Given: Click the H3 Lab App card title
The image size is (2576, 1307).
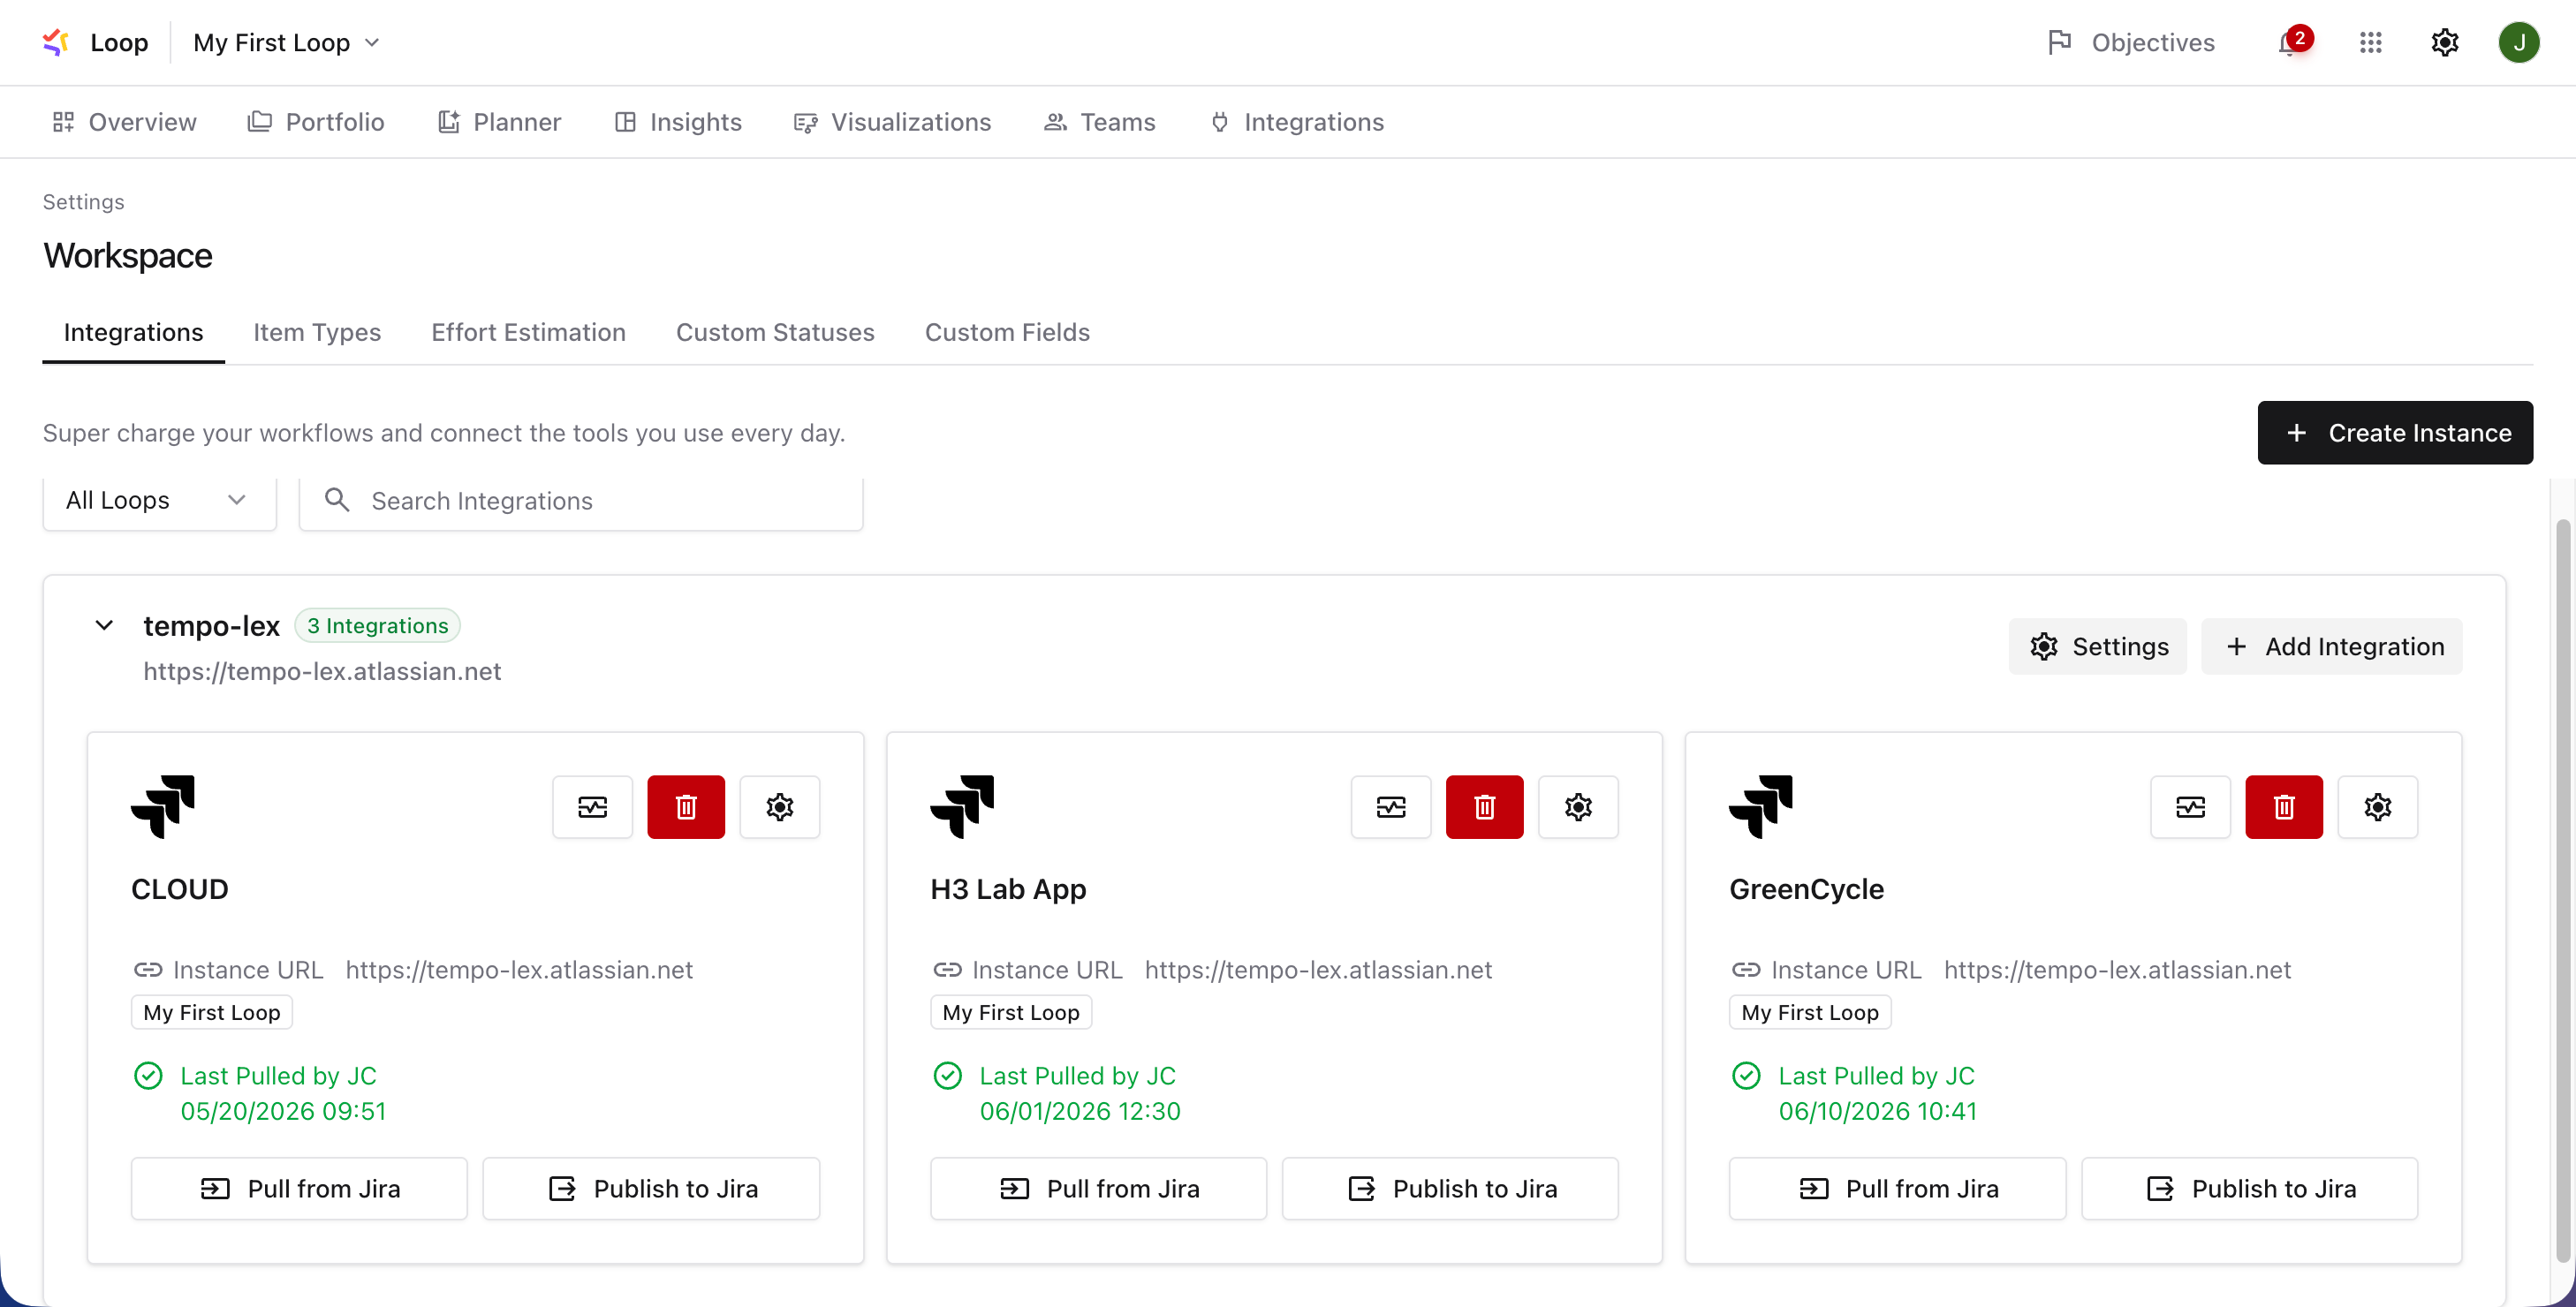Looking at the screenshot, I should [1008, 889].
